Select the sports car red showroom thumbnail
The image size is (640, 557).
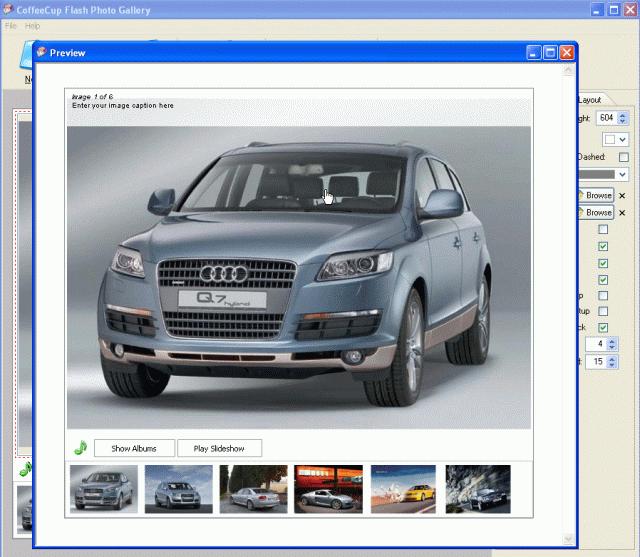coord(328,489)
